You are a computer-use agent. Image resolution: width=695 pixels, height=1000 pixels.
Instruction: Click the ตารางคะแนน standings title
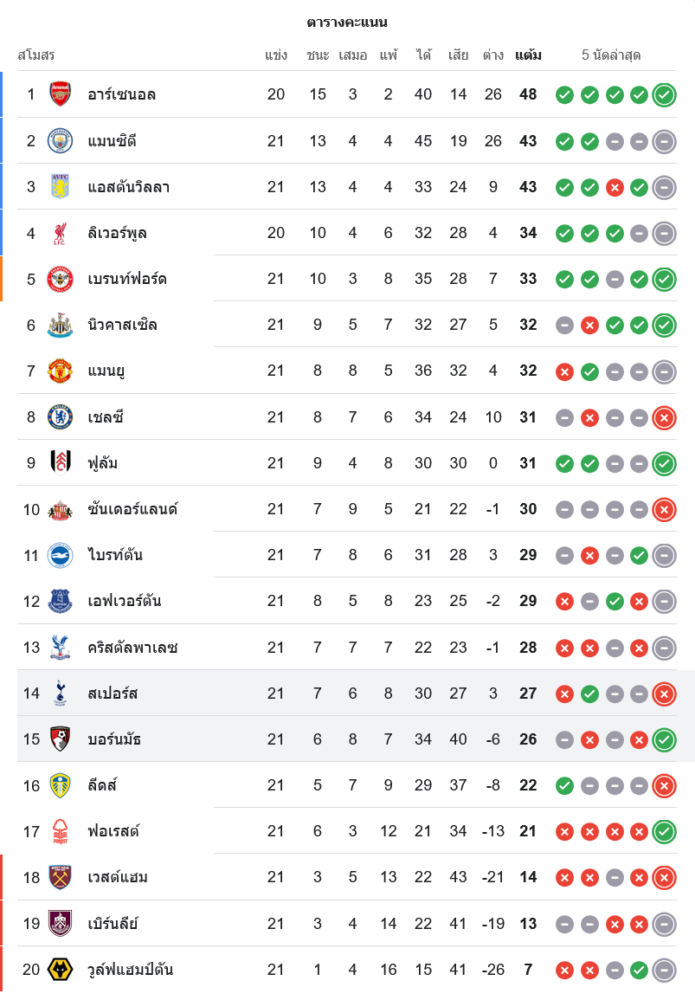347,22
